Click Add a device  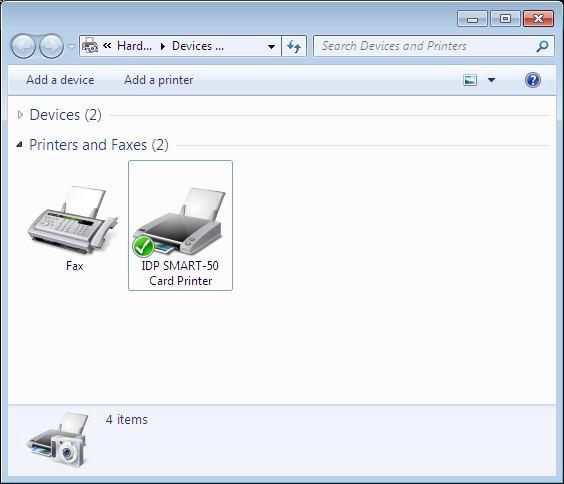point(60,80)
